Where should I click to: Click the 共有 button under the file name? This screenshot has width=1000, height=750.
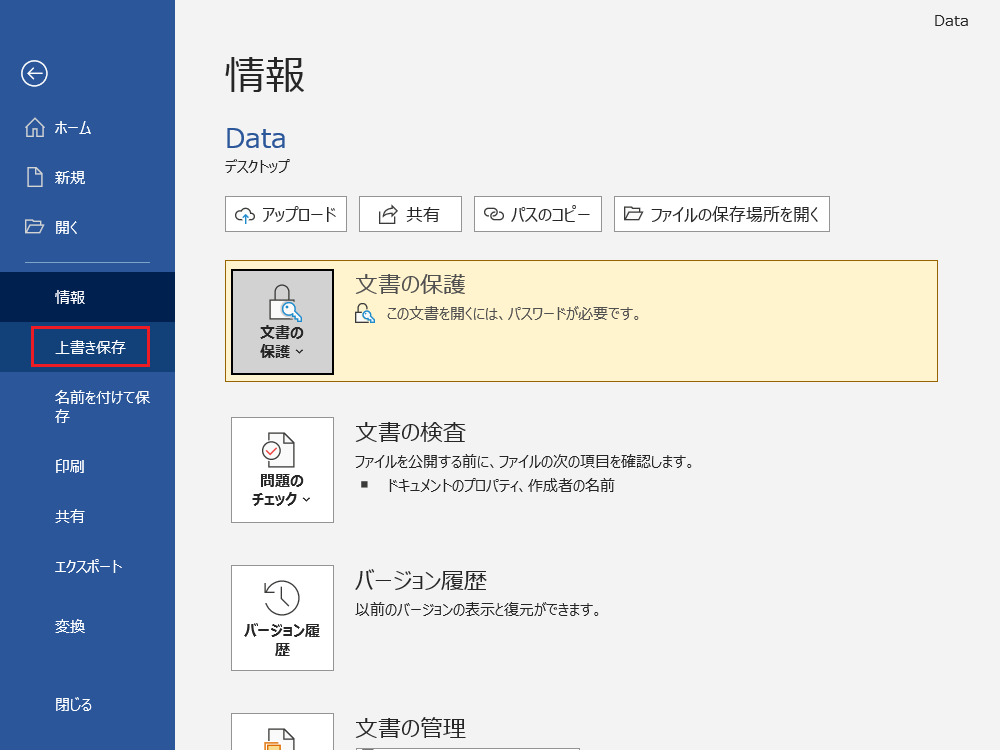(x=410, y=214)
